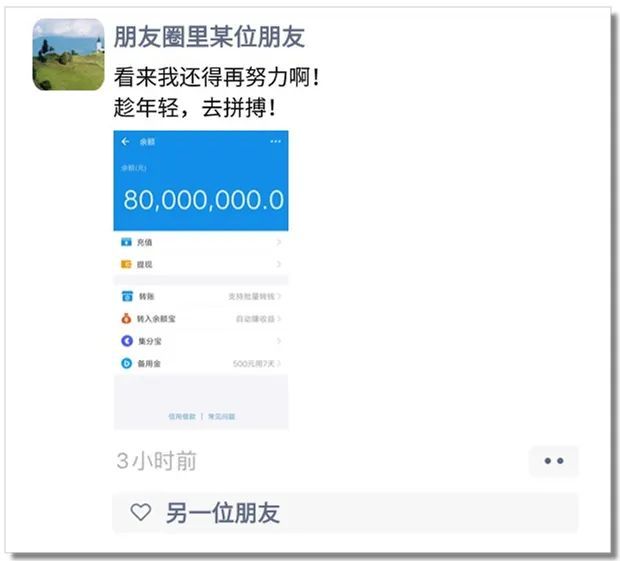Click the blue 充值 top-up icon
This screenshot has width=620, height=561.
[x=126, y=242]
